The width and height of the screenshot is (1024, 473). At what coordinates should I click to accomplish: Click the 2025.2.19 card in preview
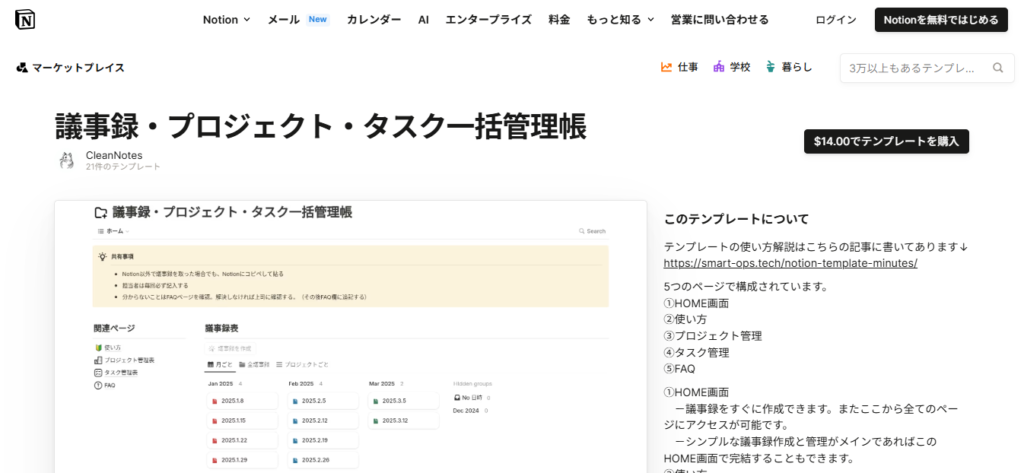coord(323,440)
